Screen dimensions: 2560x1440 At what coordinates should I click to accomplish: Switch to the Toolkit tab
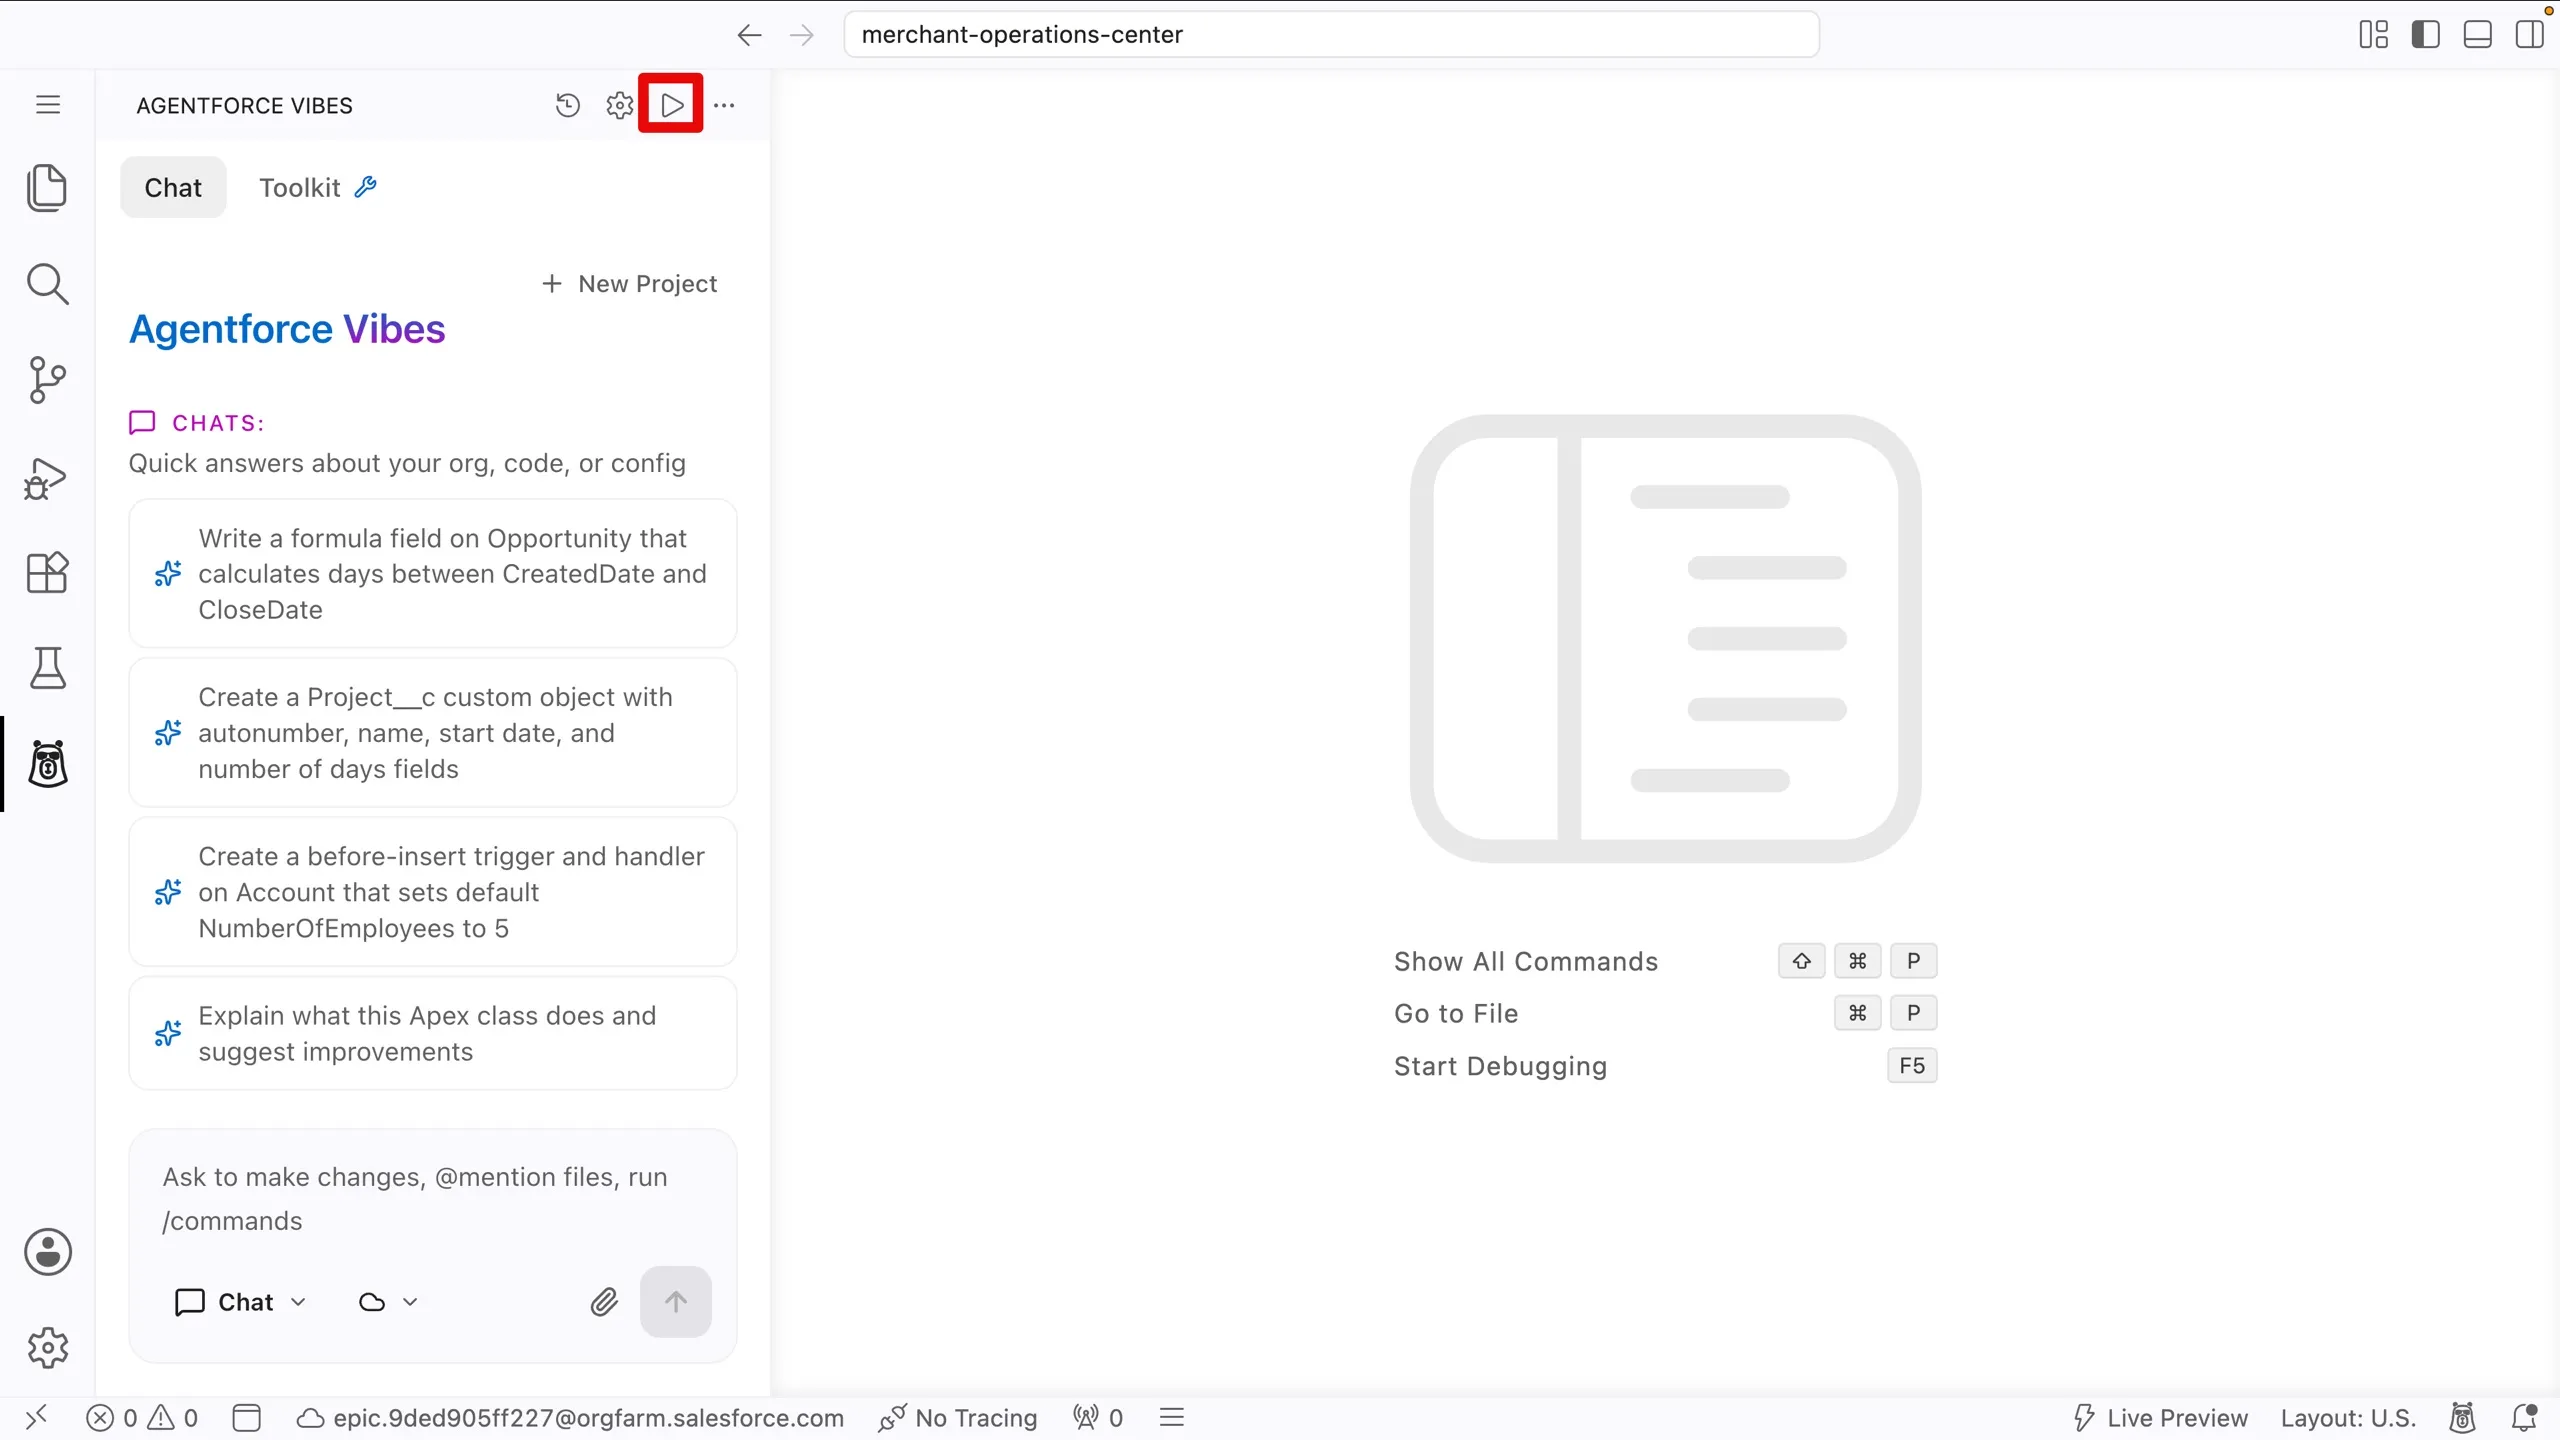tap(318, 187)
